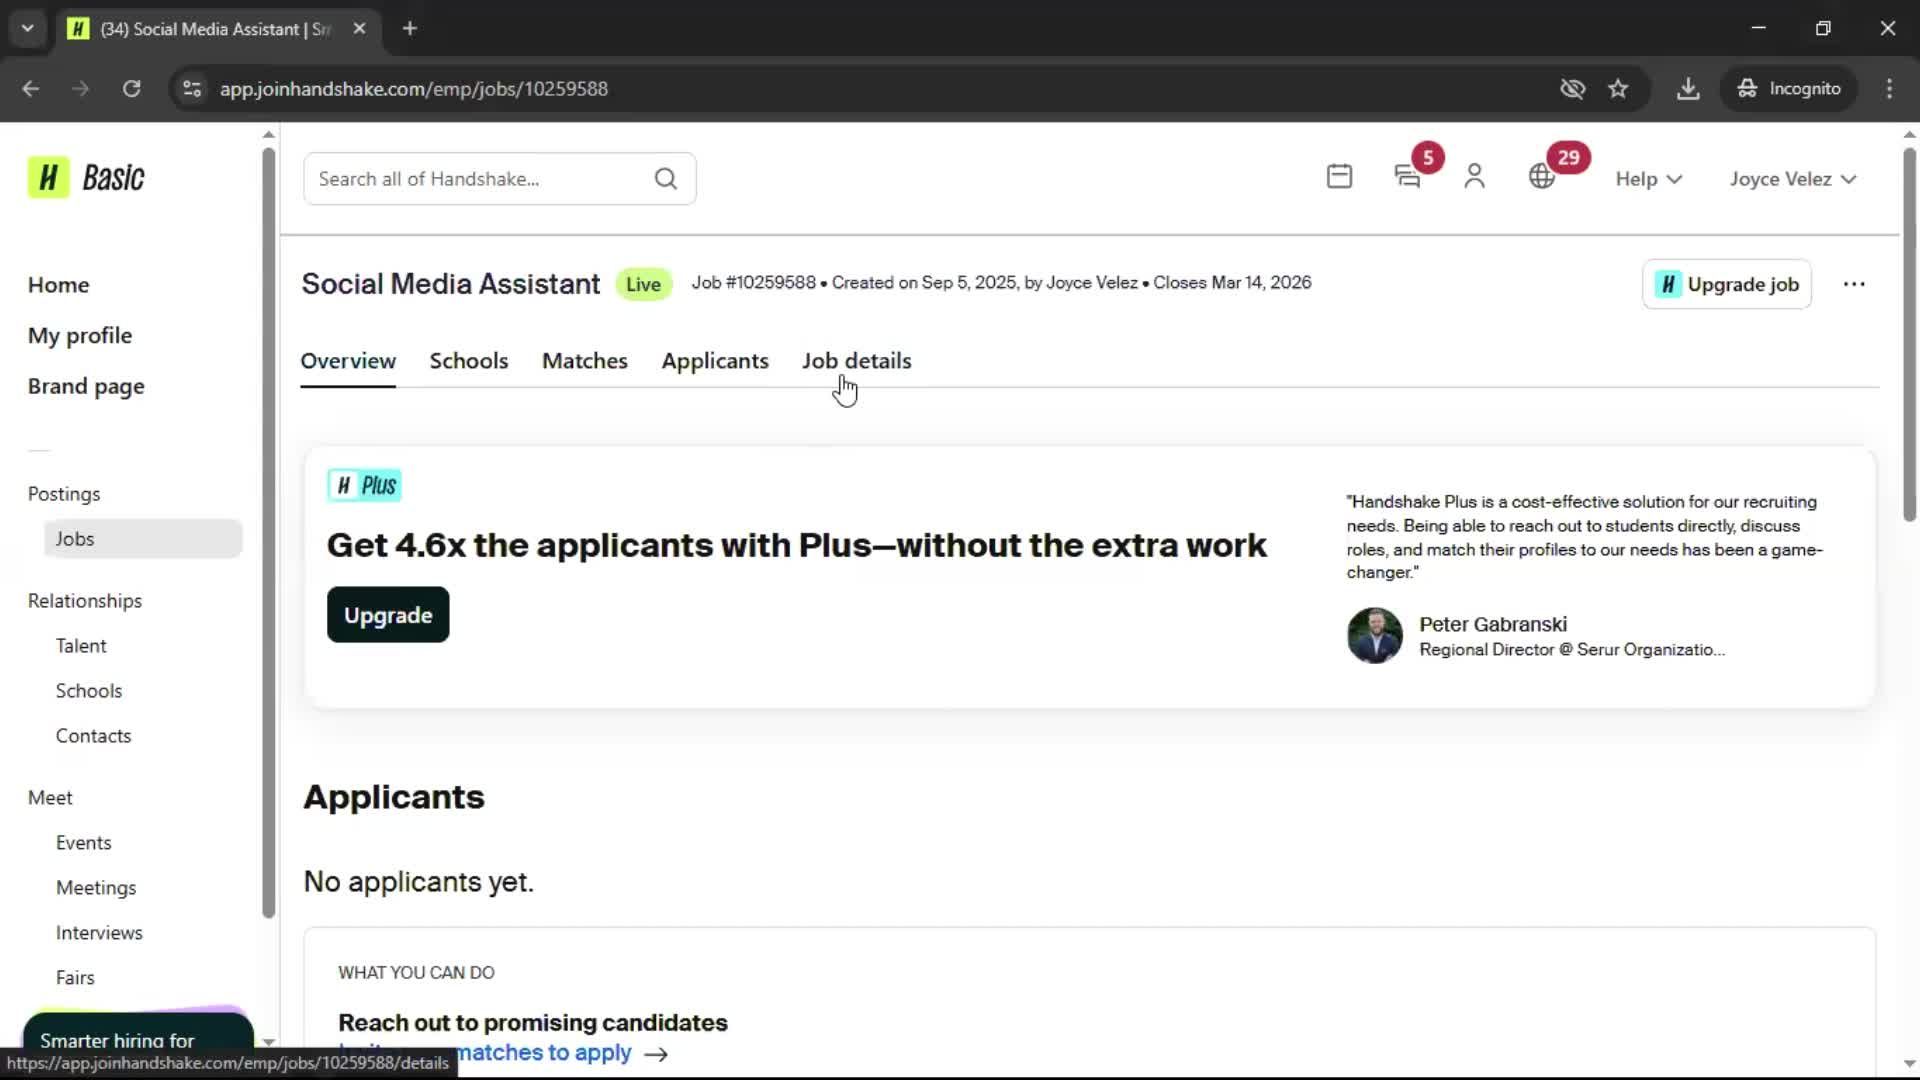Image resolution: width=1920 pixels, height=1080 pixels.
Task: Click the Upgrade job button
Action: [x=1726, y=284]
